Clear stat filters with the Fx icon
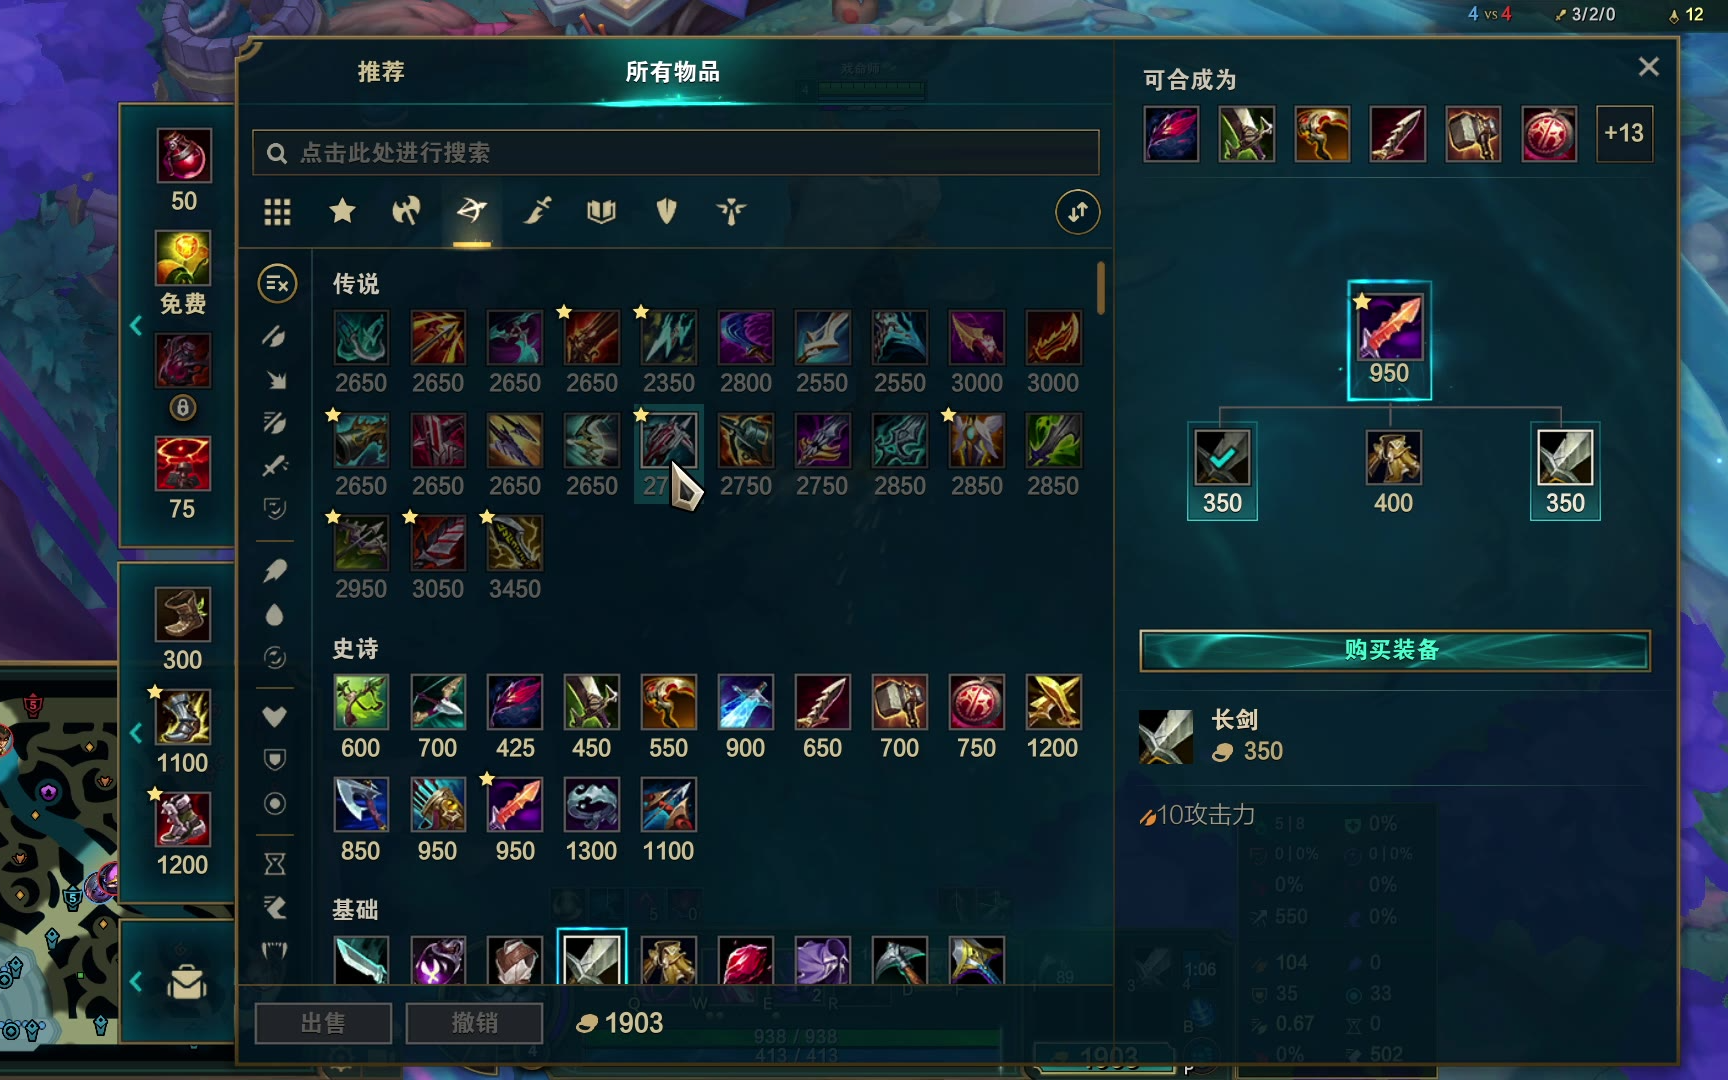1728x1080 pixels. click(x=277, y=284)
